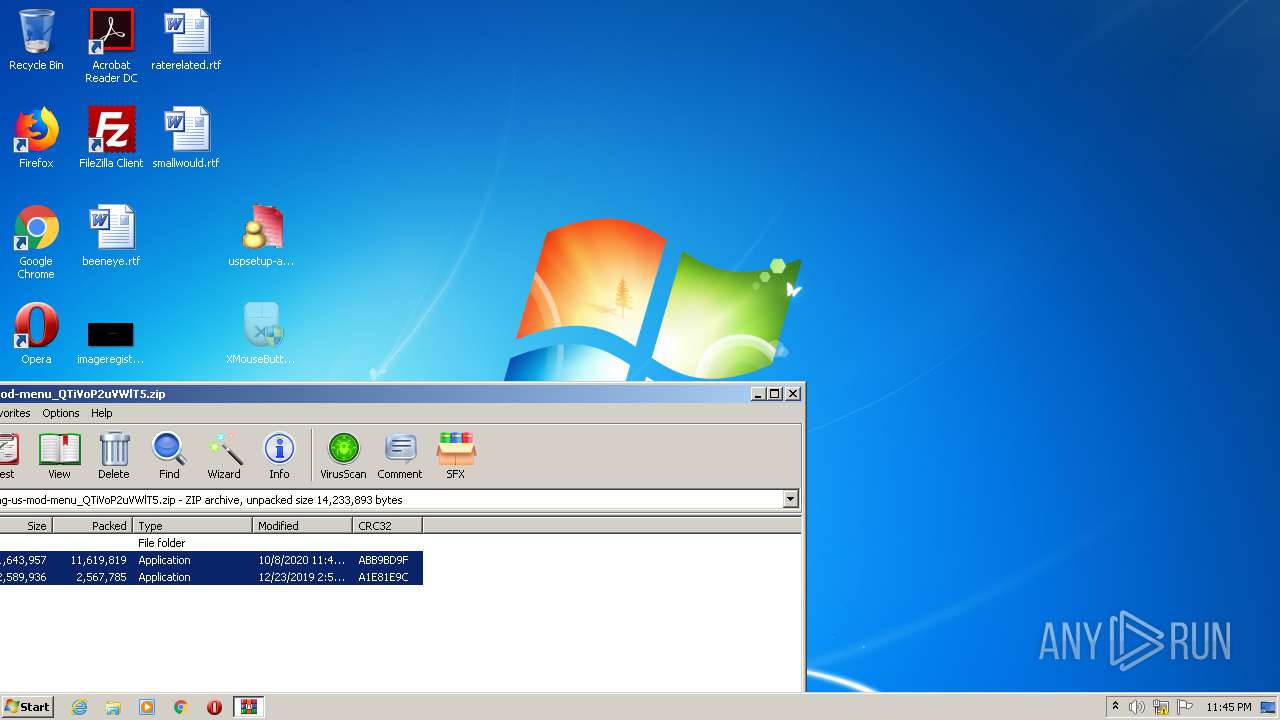
Task: Open Windows Media Player from the taskbar
Action: click(147, 707)
